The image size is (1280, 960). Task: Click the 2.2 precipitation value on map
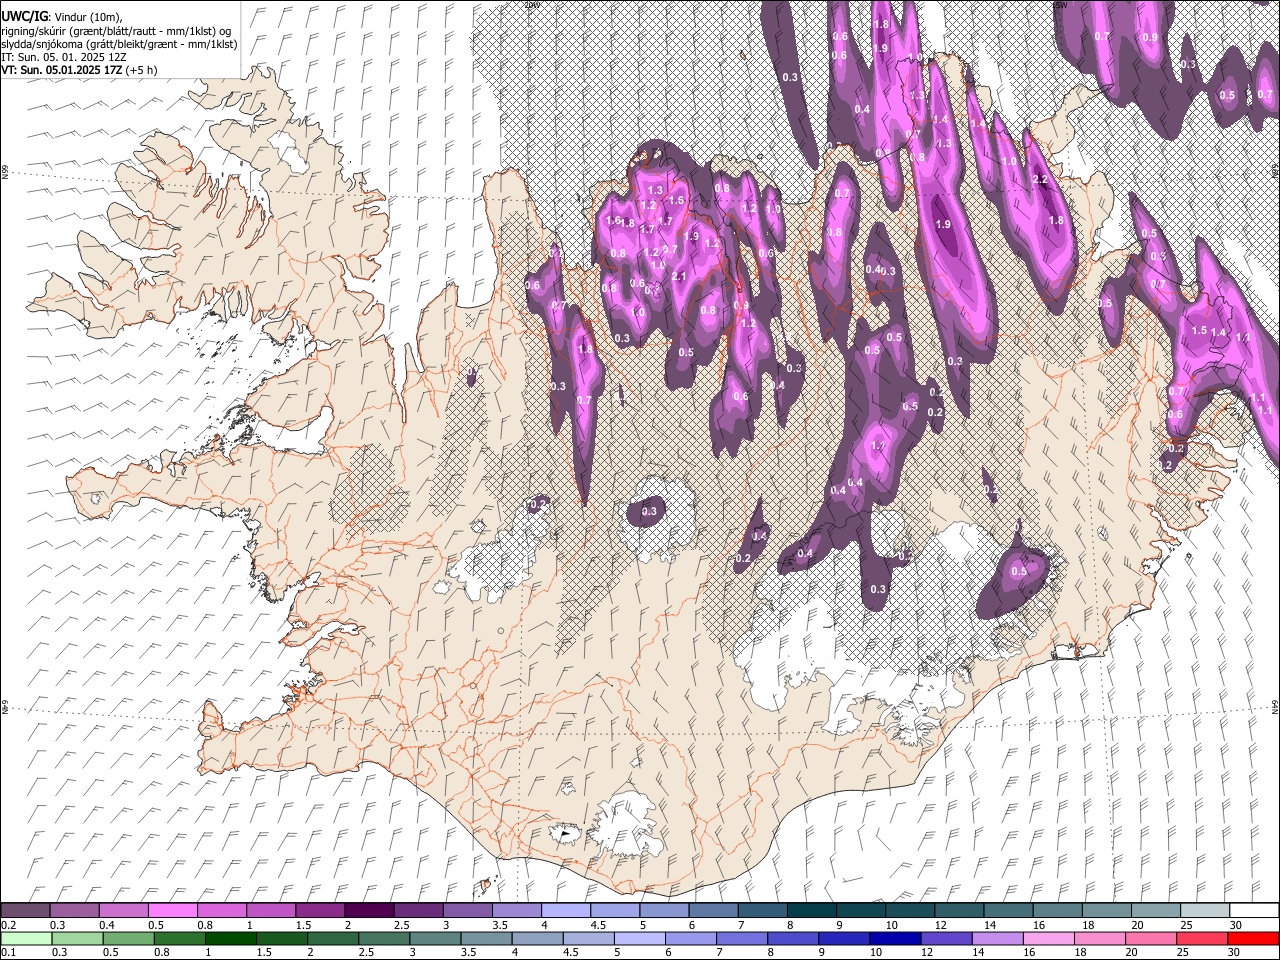pos(1039,180)
